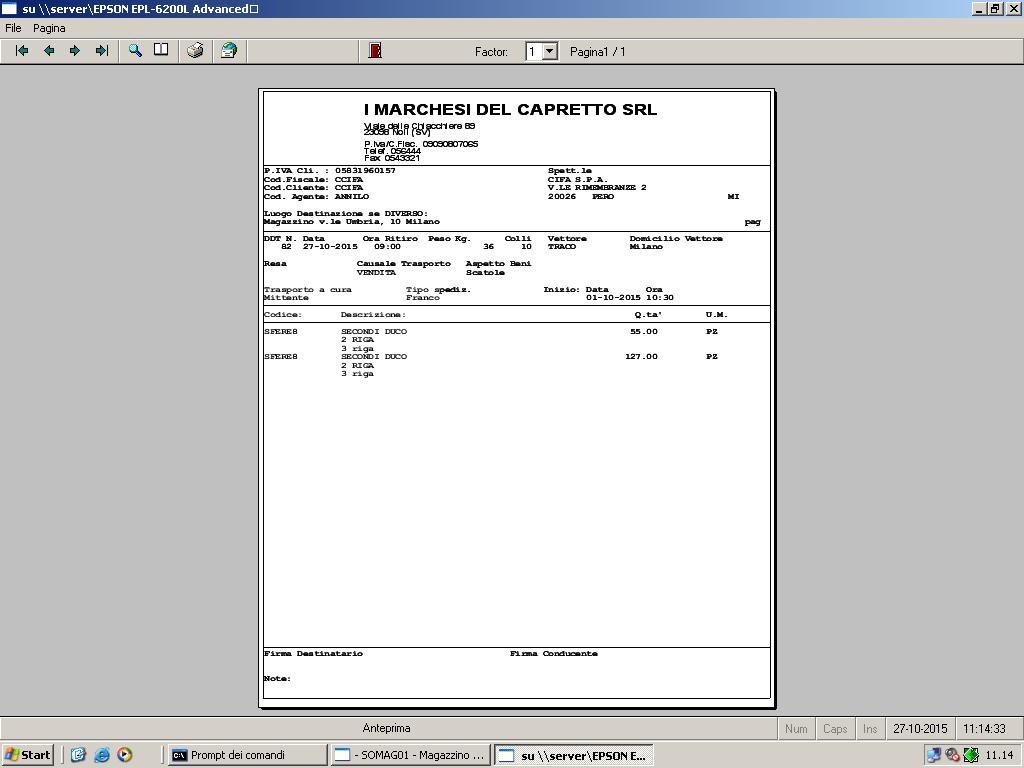This screenshot has width=1024, height=768.
Task: Click the goods appearance value 'Scatole'
Action: (x=485, y=272)
